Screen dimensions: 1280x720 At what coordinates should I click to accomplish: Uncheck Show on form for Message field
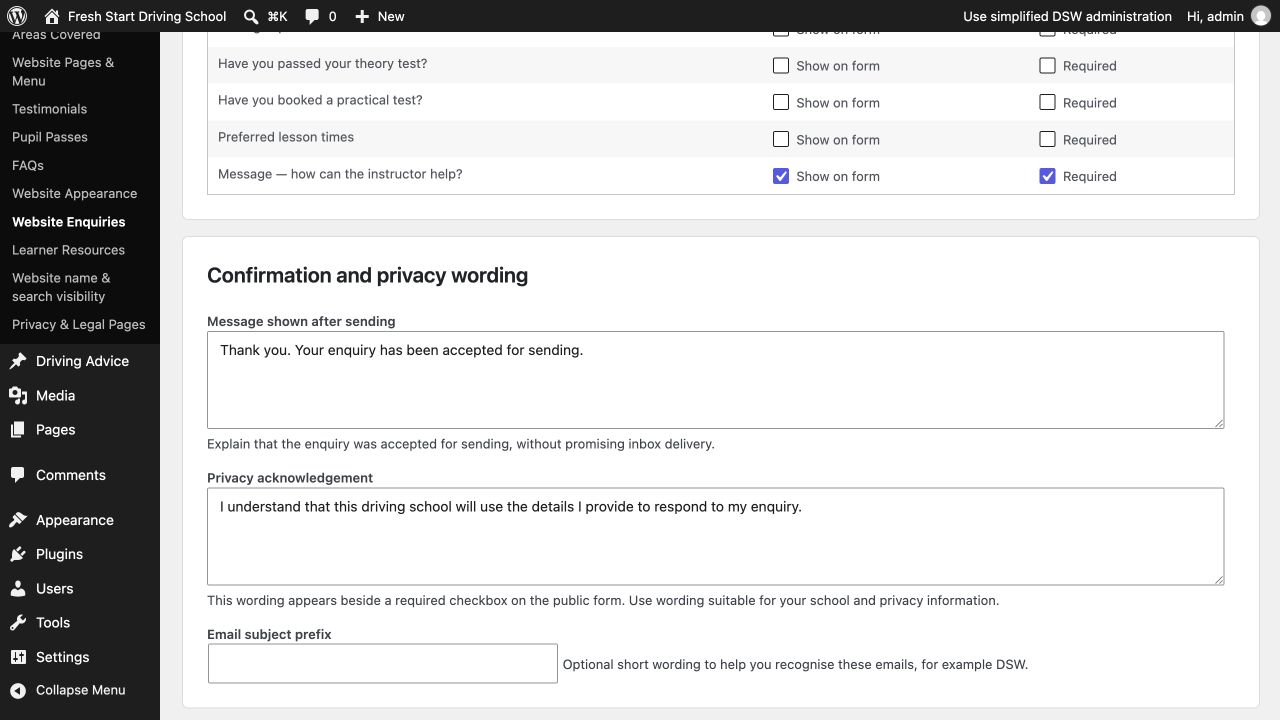click(781, 176)
